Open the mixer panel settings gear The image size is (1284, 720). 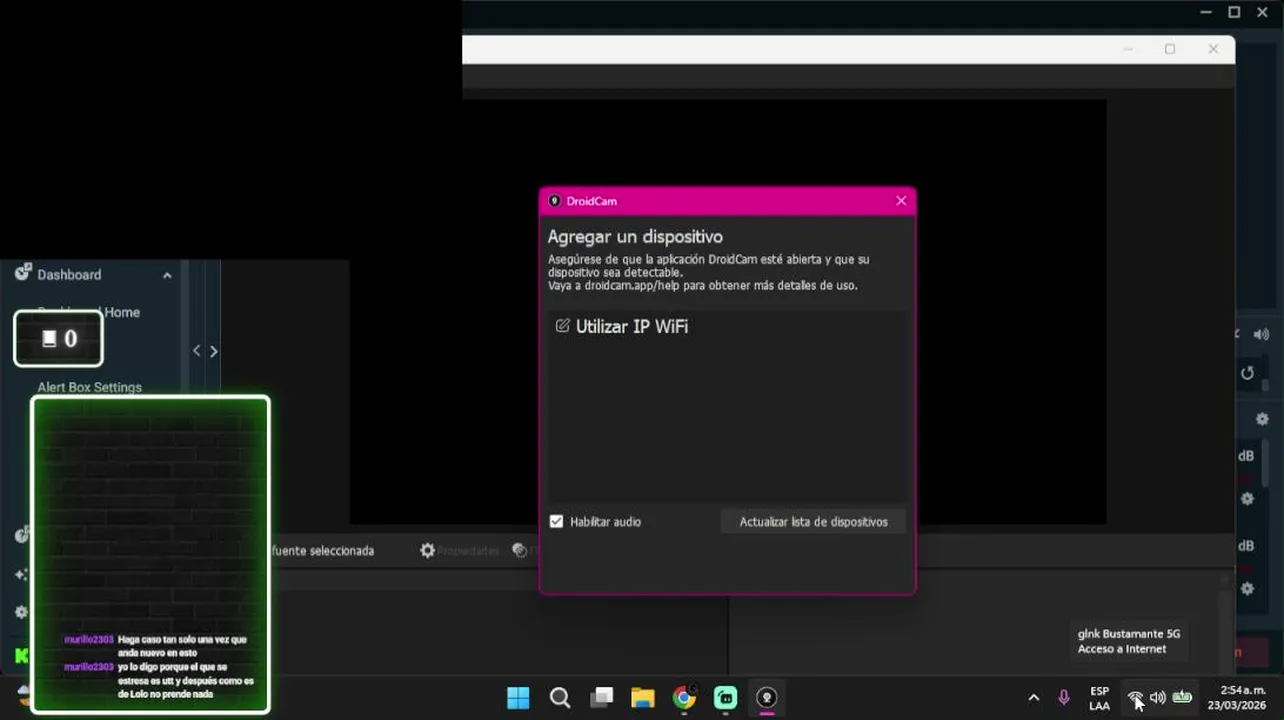(x=1262, y=419)
